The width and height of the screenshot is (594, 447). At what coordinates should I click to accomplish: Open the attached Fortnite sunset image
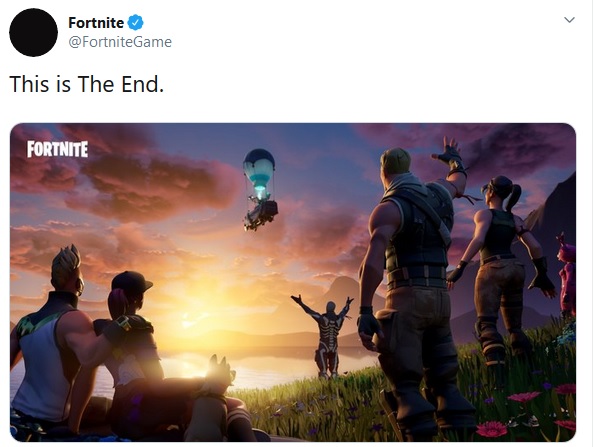coord(293,282)
